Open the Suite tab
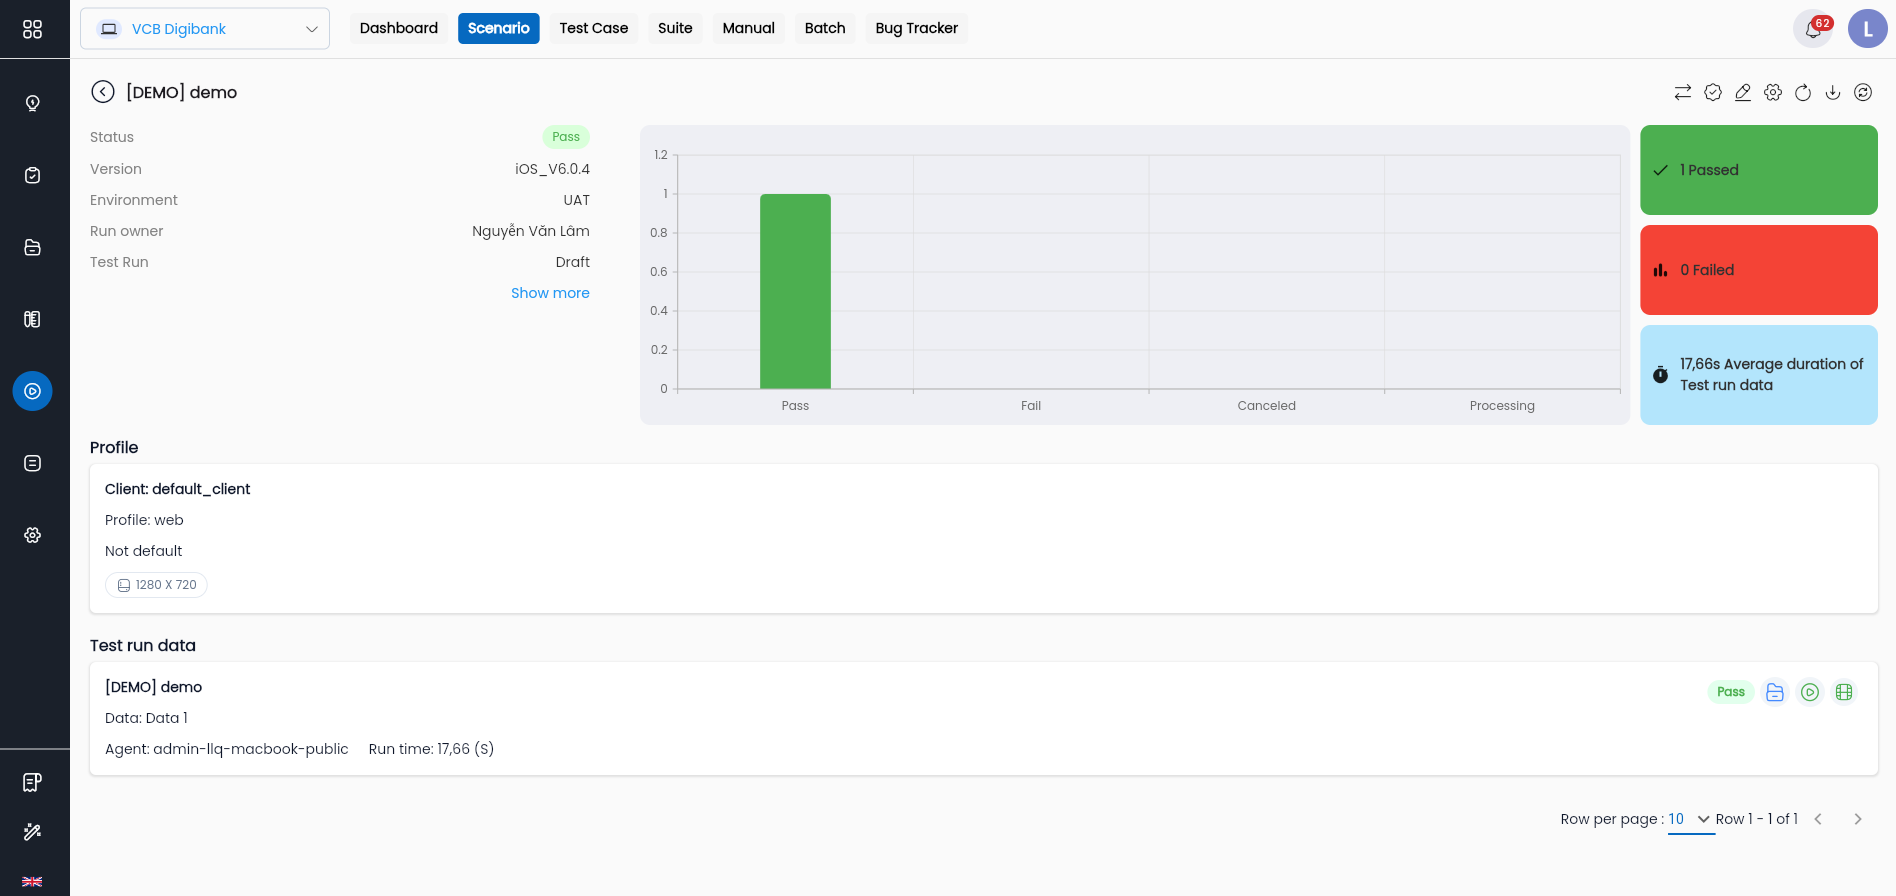The height and width of the screenshot is (896, 1896). pos(675,28)
